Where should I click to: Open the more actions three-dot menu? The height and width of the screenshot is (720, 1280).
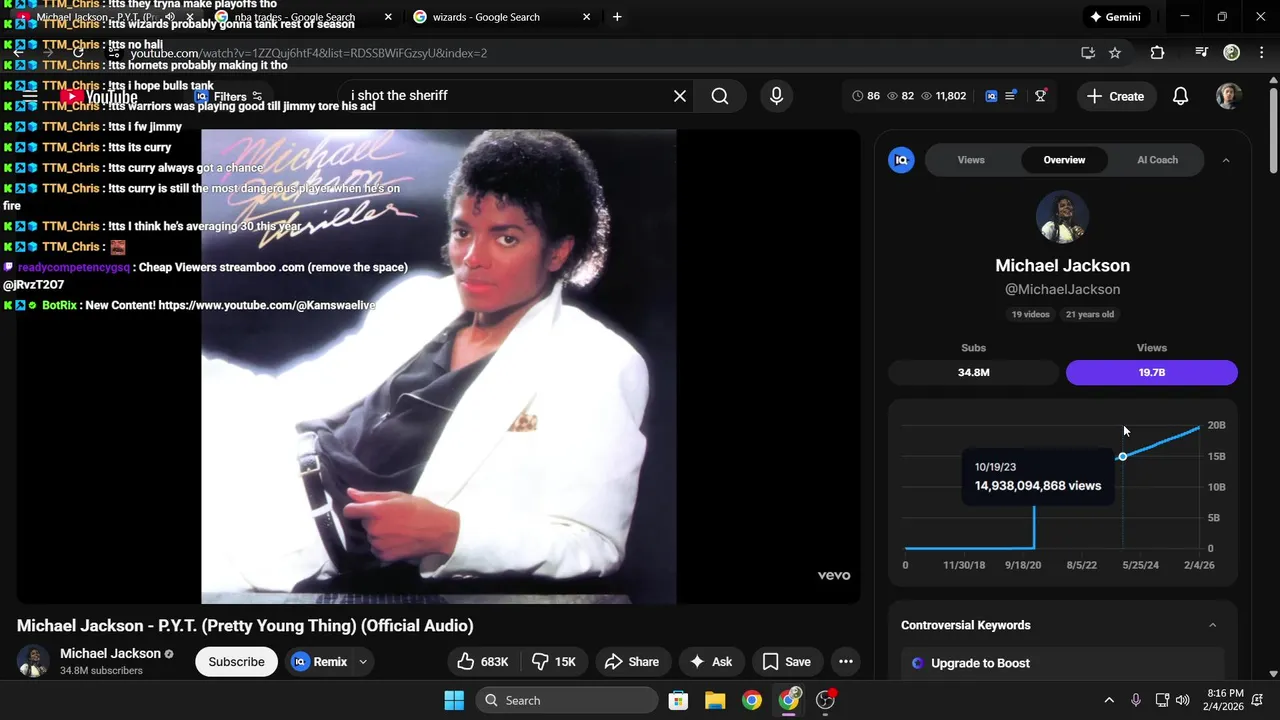click(846, 662)
